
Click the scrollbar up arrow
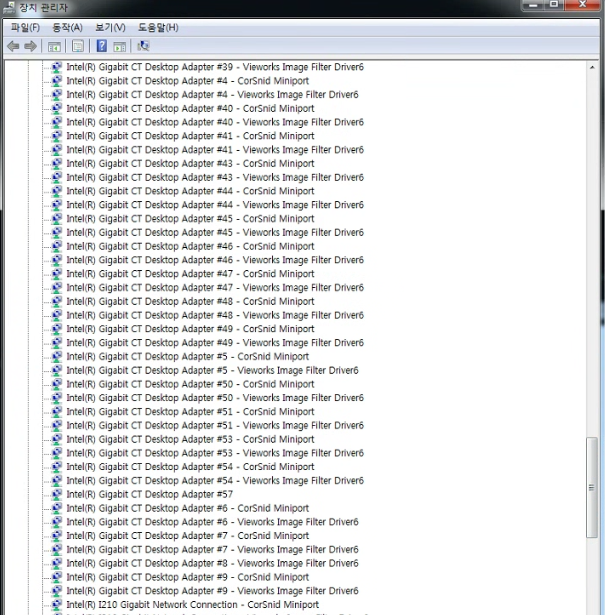pos(592,67)
